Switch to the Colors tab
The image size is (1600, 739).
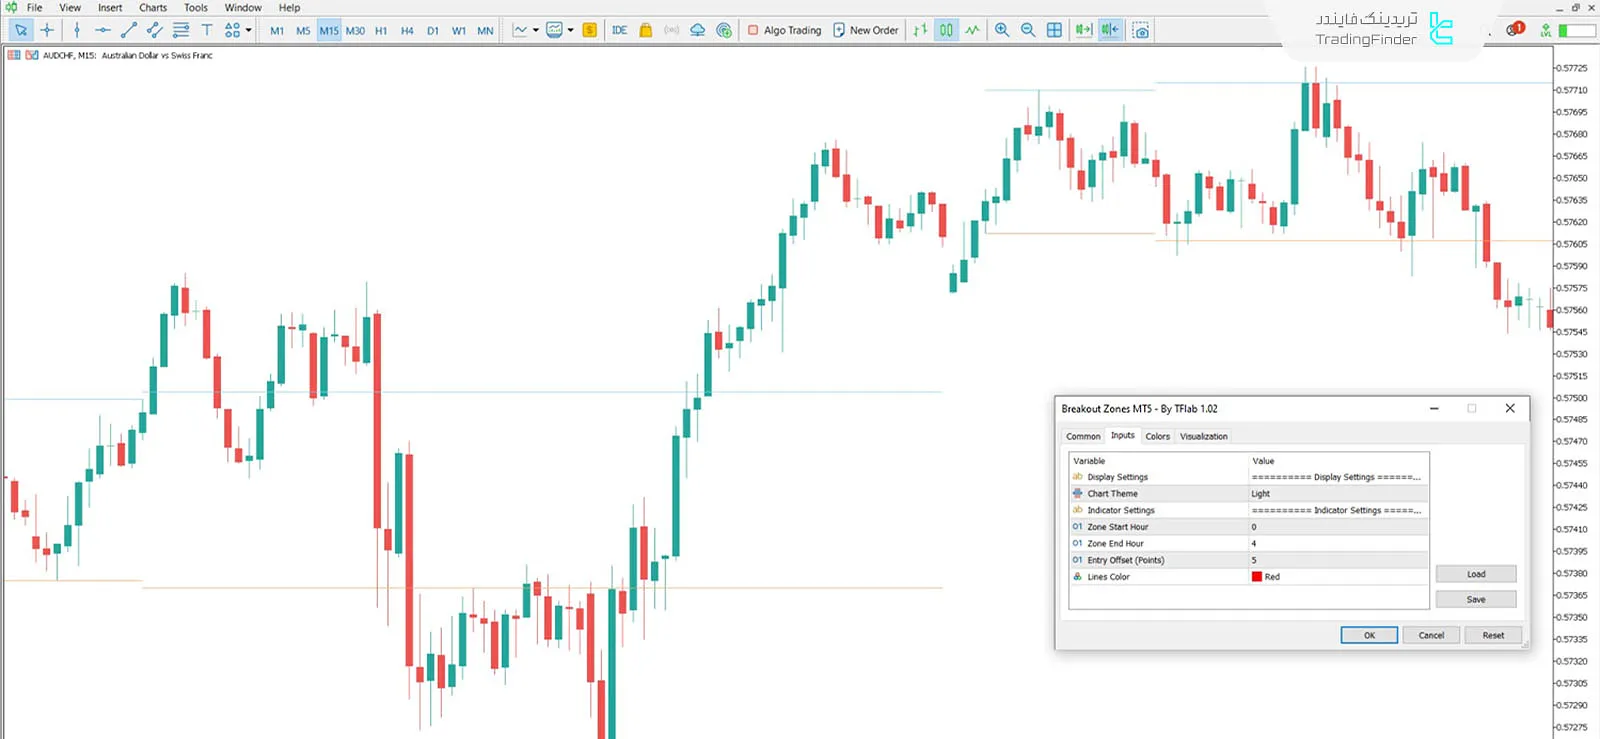click(x=1157, y=436)
